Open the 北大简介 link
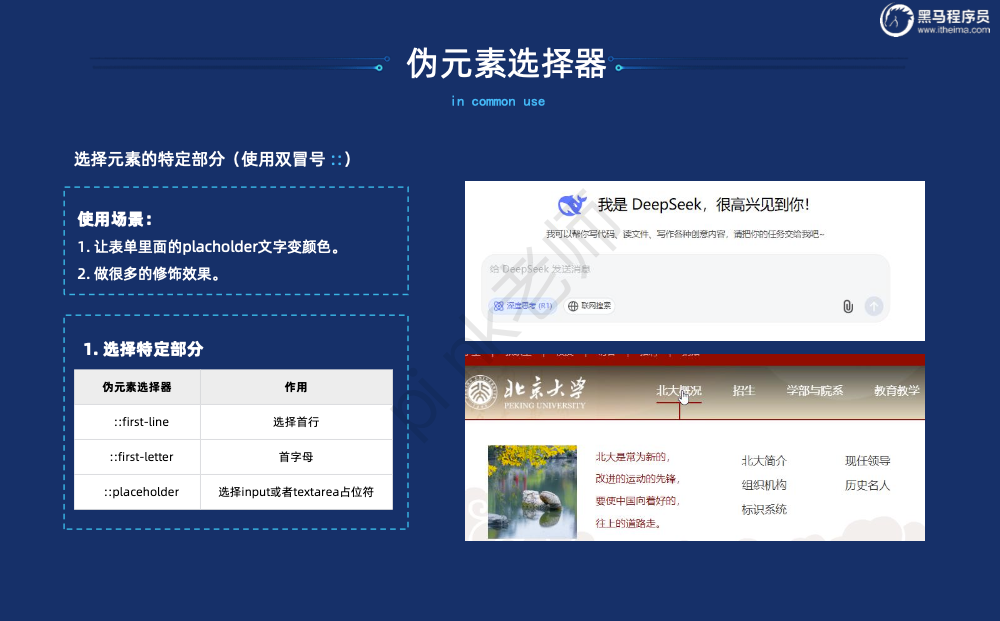This screenshot has width=1000, height=621. [x=764, y=460]
